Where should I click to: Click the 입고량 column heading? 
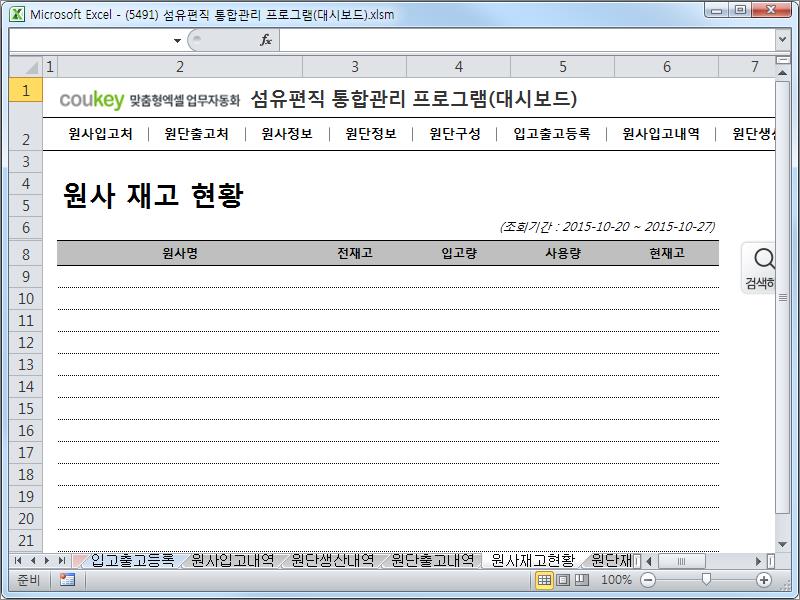(x=459, y=253)
